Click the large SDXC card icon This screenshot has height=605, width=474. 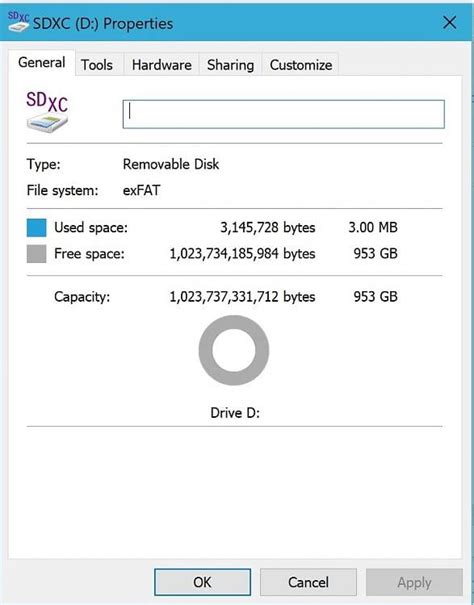click(x=47, y=112)
